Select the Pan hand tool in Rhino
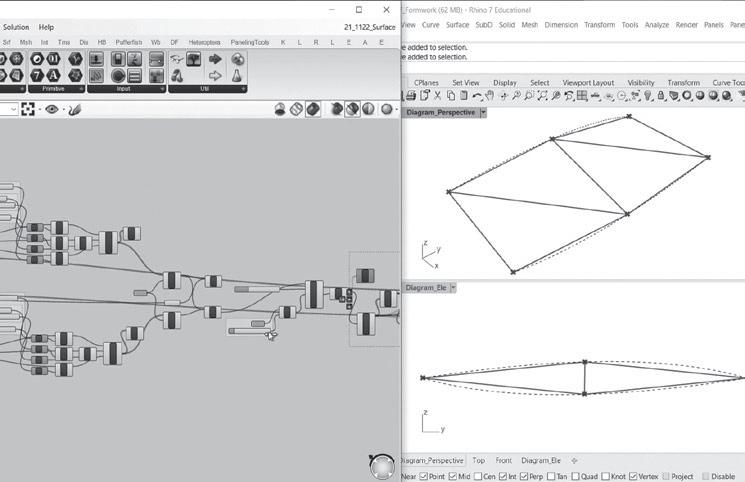This screenshot has width=745, height=482. coord(489,96)
